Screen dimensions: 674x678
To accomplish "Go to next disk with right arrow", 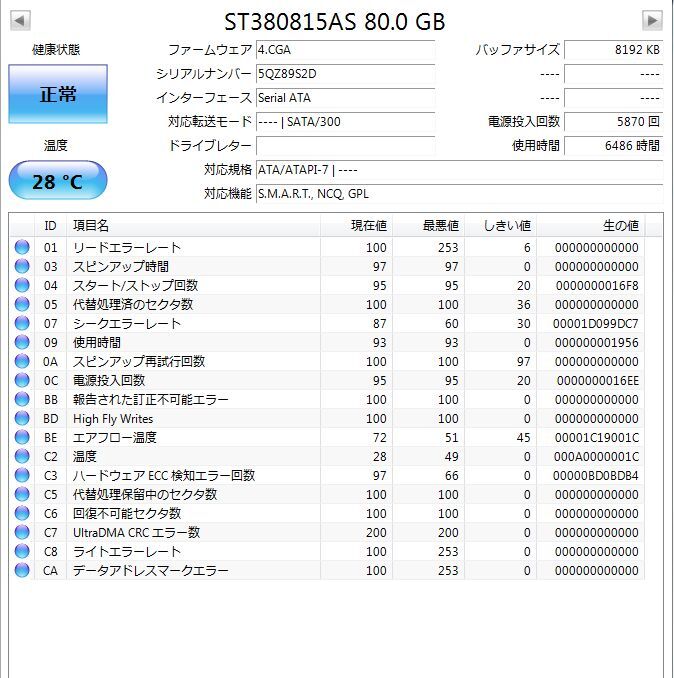I will coord(652,21).
